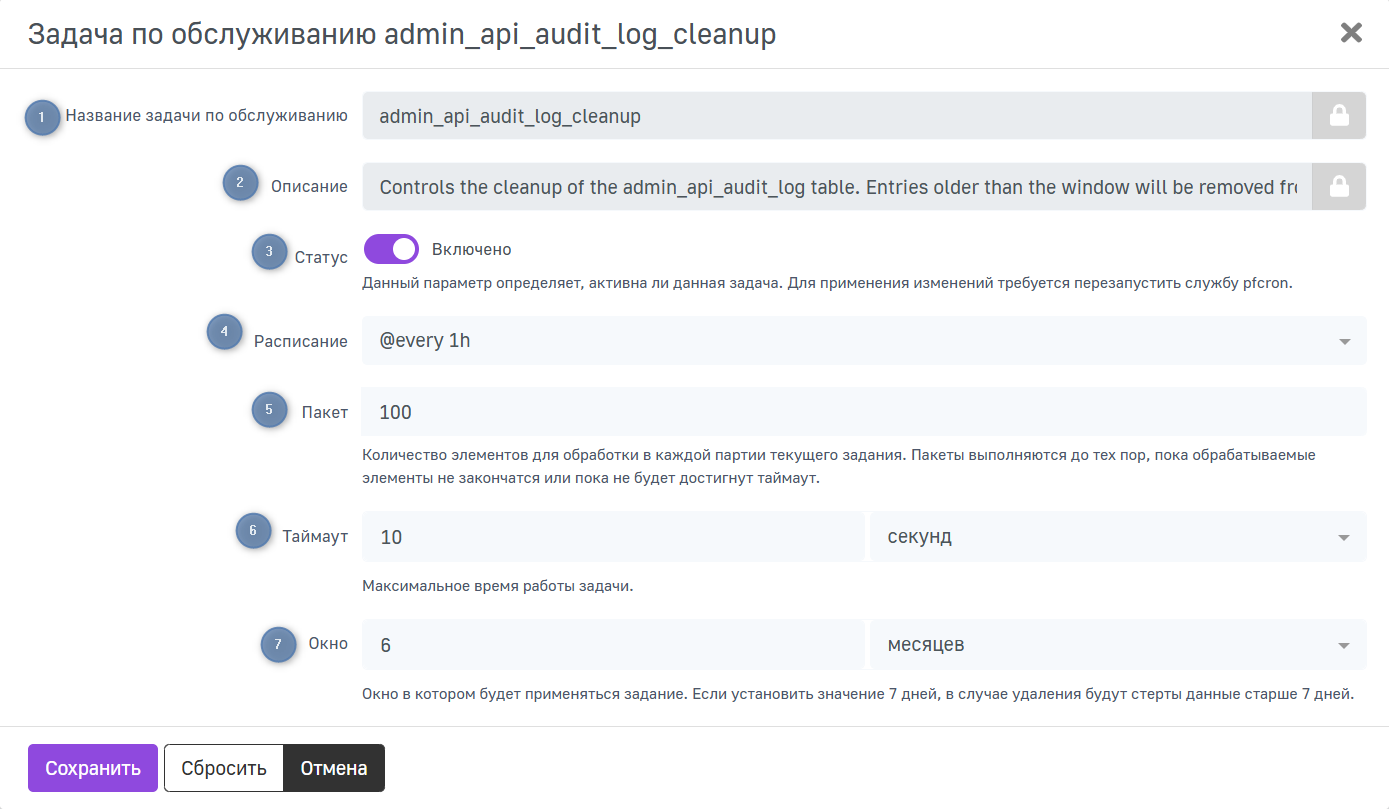
Task: Click the Окно value field showing 6
Action: pos(612,645)
